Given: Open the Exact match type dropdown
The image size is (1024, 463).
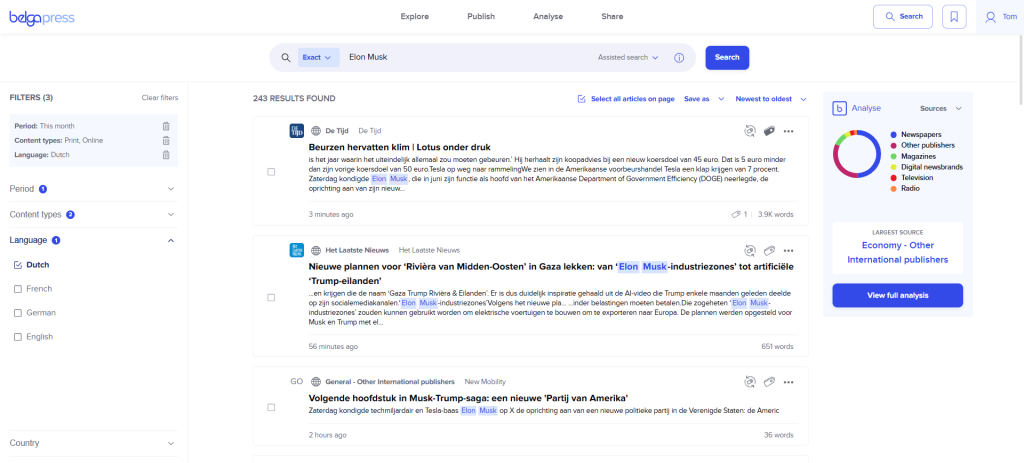Looking at the screenshot, I should click(x=319, y=57).
